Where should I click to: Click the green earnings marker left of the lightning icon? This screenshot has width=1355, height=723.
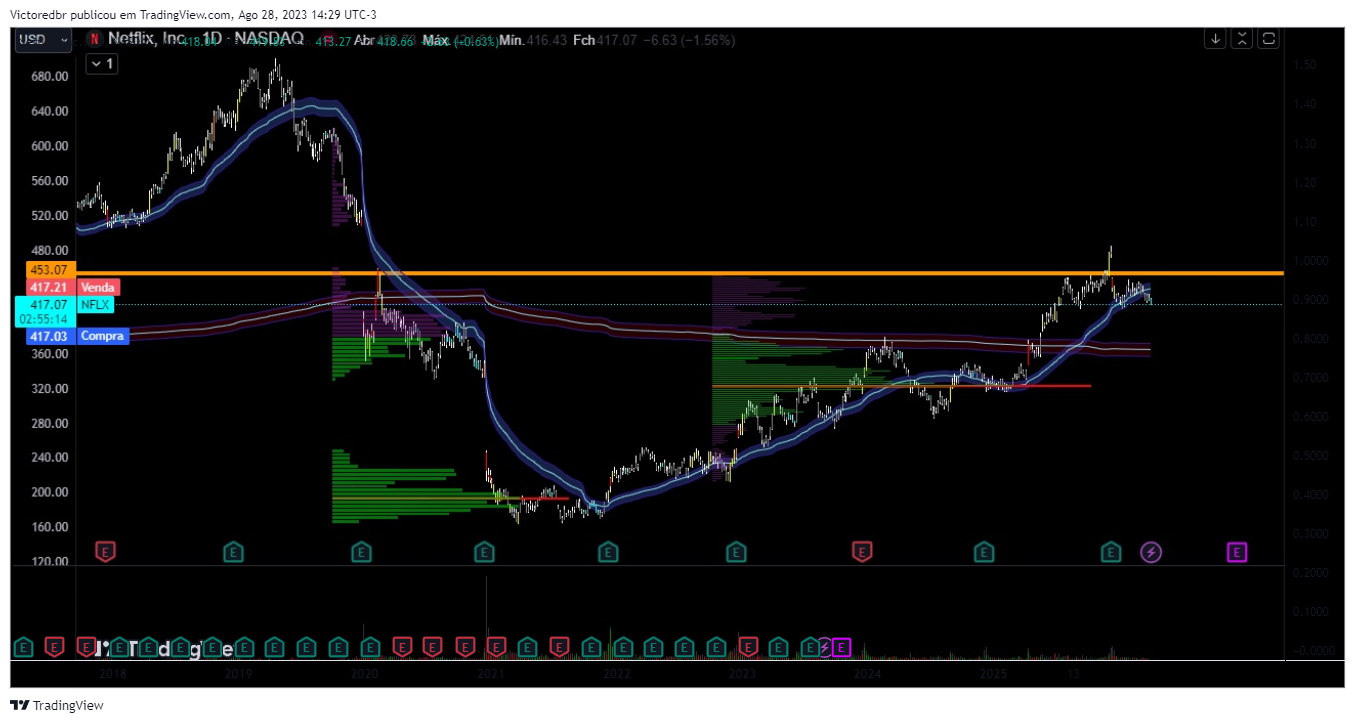[x=1111, y=551]
